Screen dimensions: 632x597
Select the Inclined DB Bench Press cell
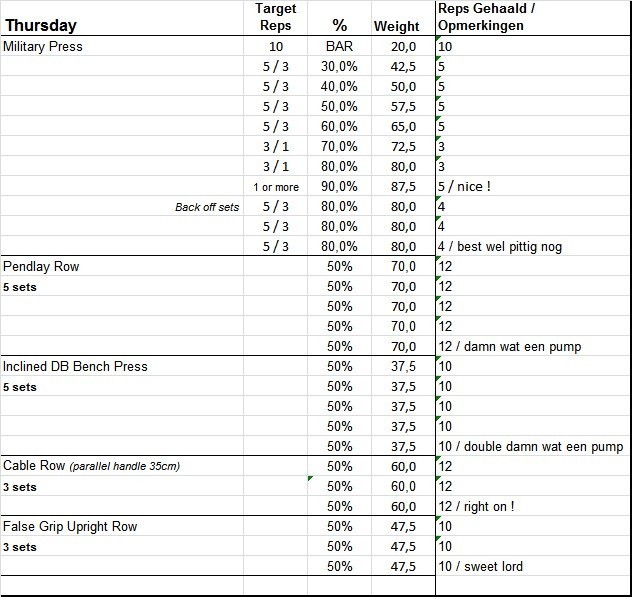pos(75,367)
